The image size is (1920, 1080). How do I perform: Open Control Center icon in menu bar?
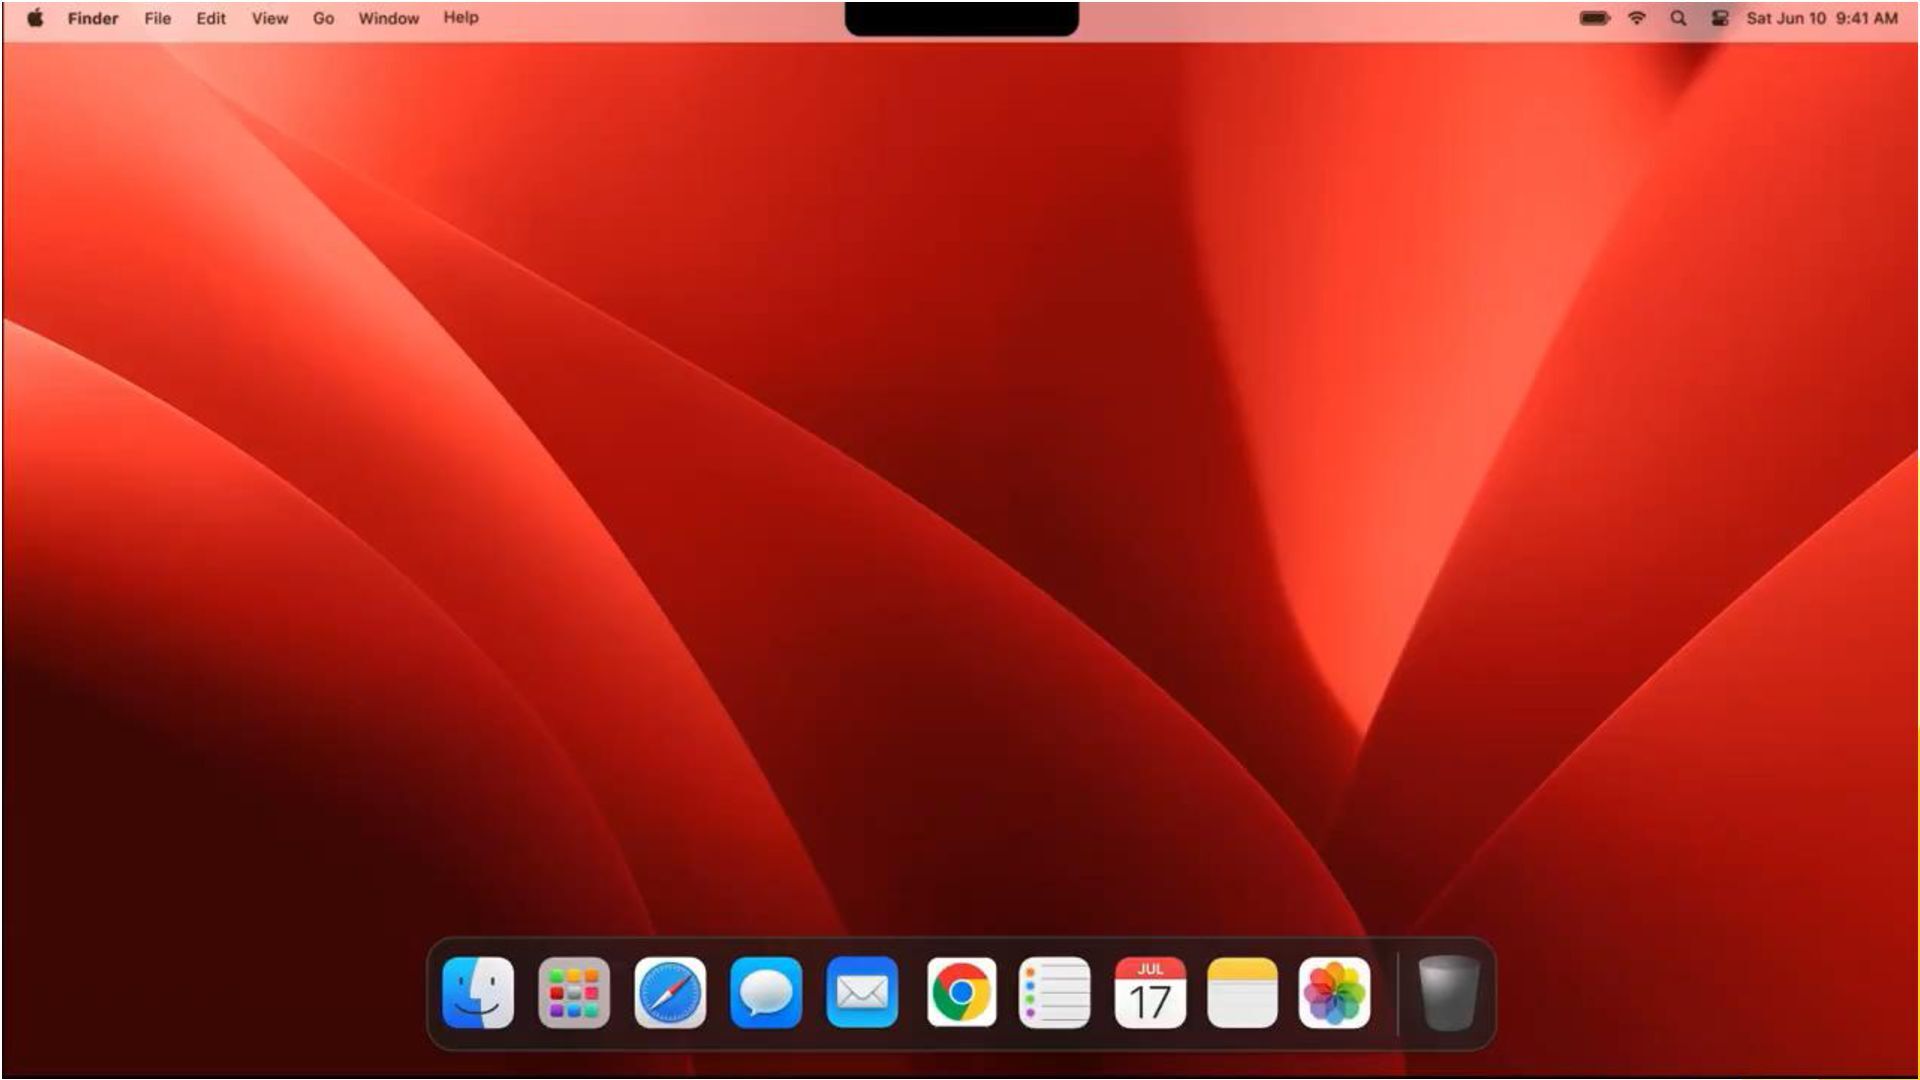(x=1720, y=18)
